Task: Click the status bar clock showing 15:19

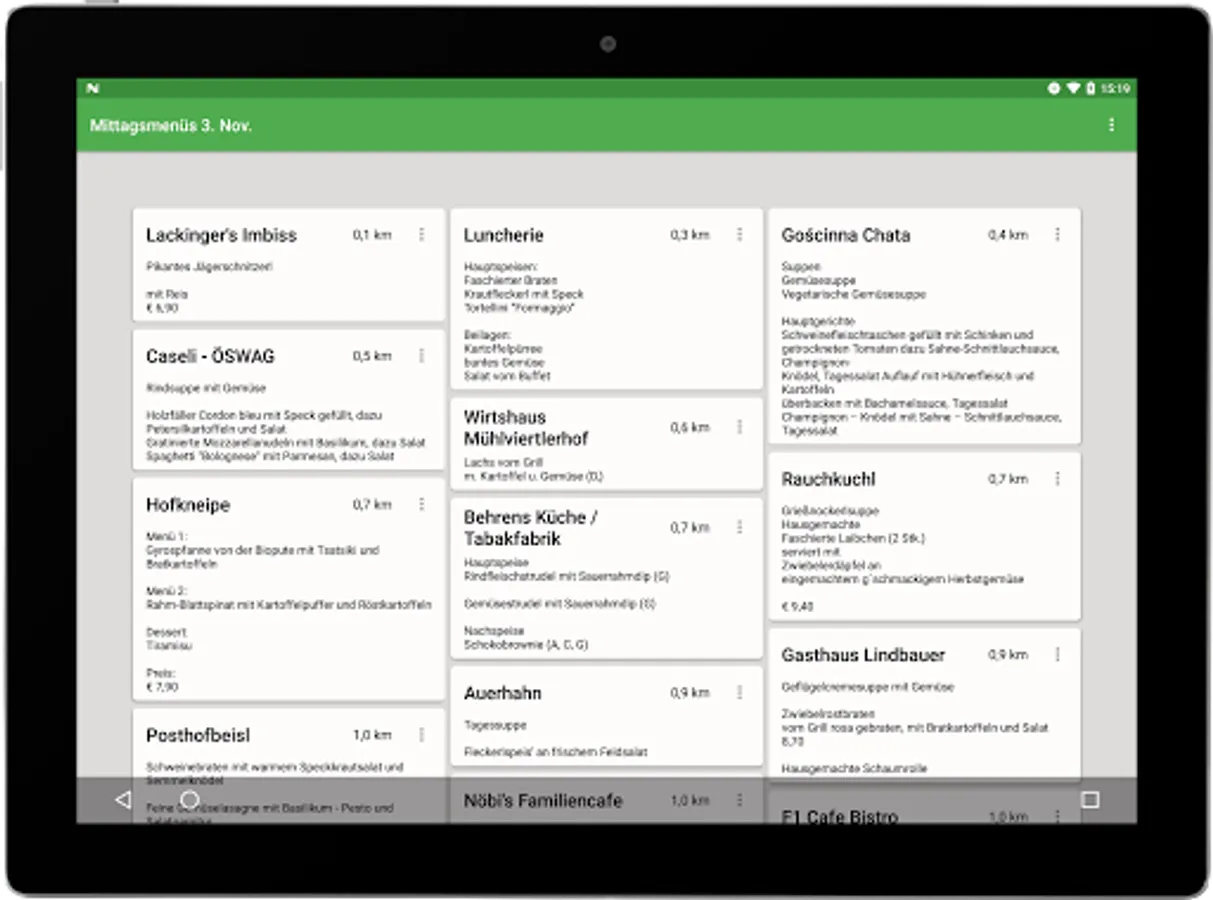Action: click(1115, 88)
